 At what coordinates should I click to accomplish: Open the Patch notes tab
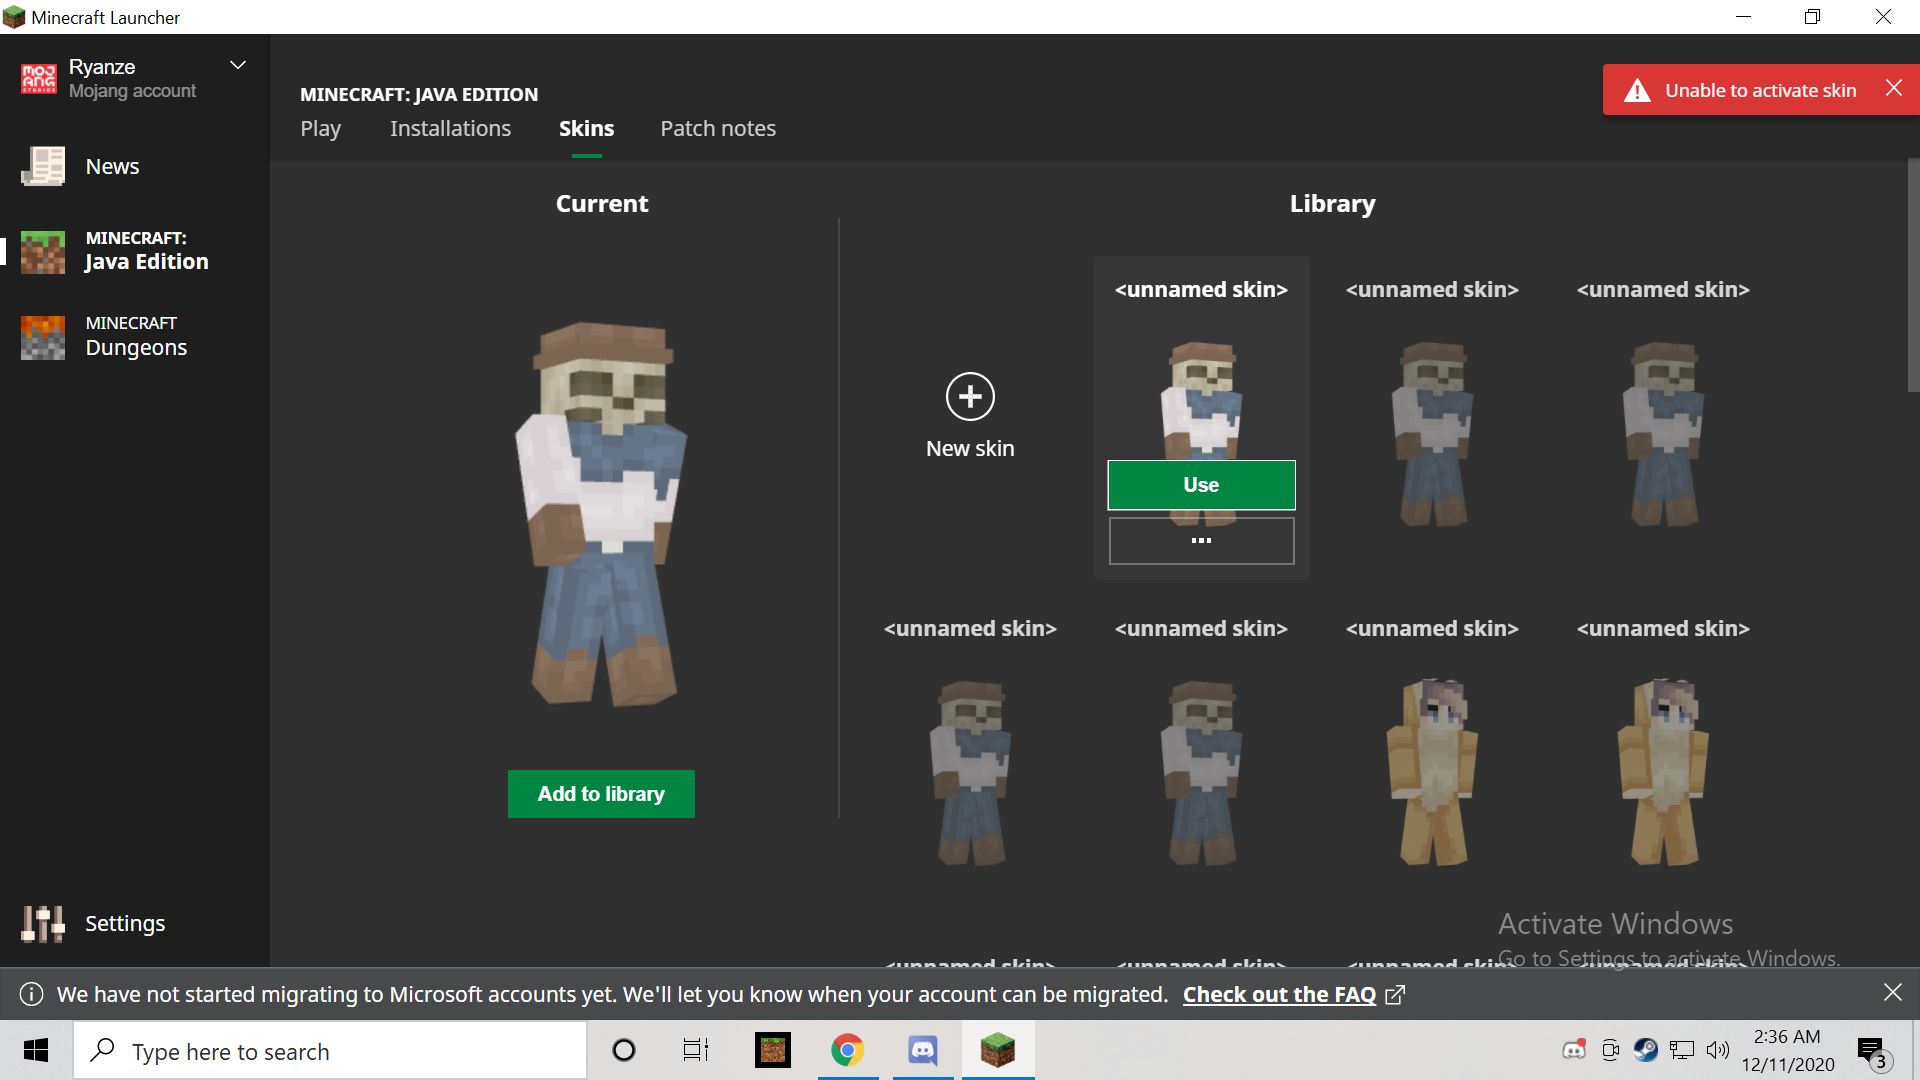717,128
